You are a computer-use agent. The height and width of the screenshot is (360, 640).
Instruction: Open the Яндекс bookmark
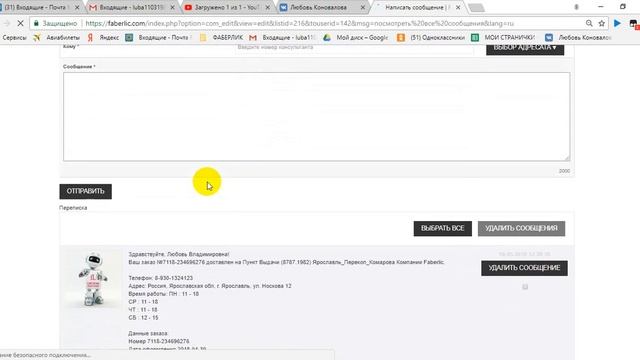coord(103,38)
